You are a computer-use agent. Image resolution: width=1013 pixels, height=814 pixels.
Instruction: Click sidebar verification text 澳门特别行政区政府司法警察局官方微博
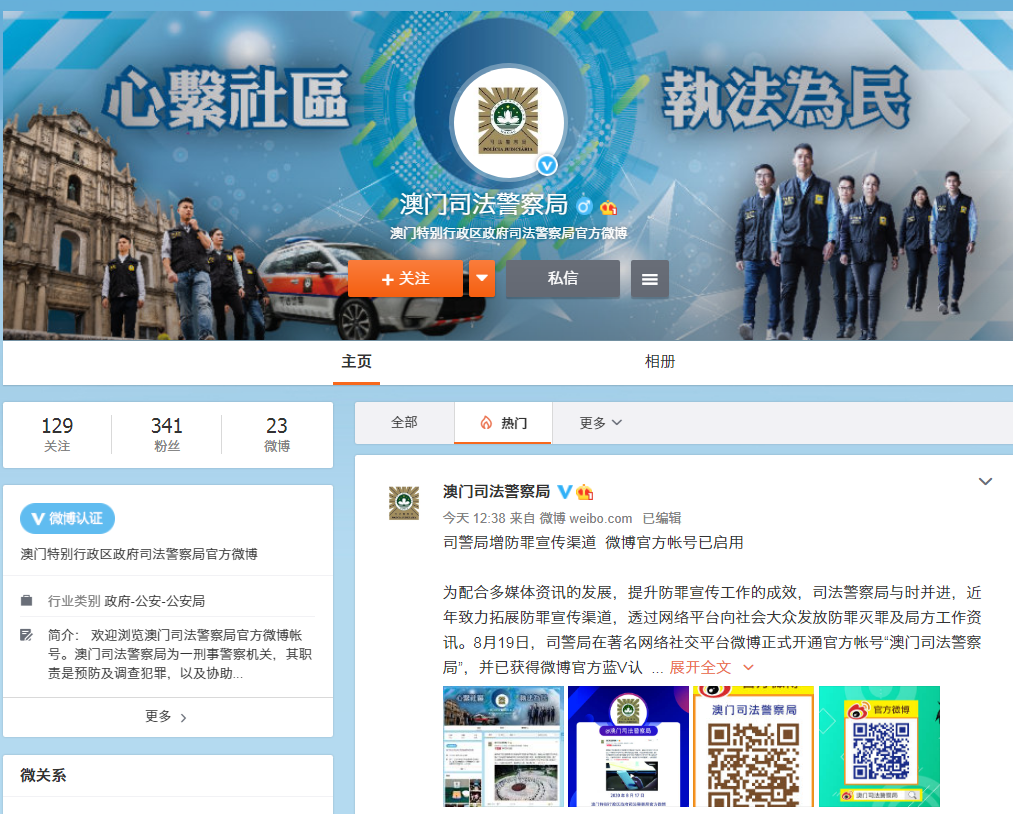coord(139,554)
